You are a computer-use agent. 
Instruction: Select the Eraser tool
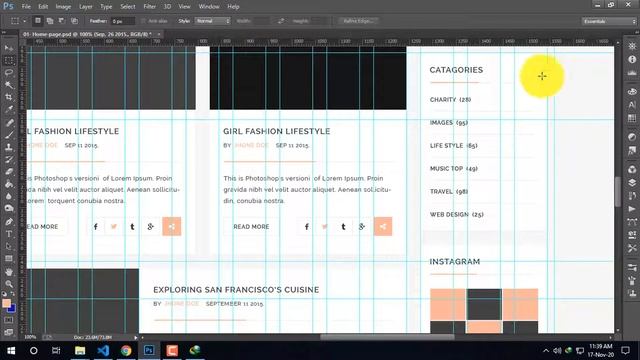9,171
